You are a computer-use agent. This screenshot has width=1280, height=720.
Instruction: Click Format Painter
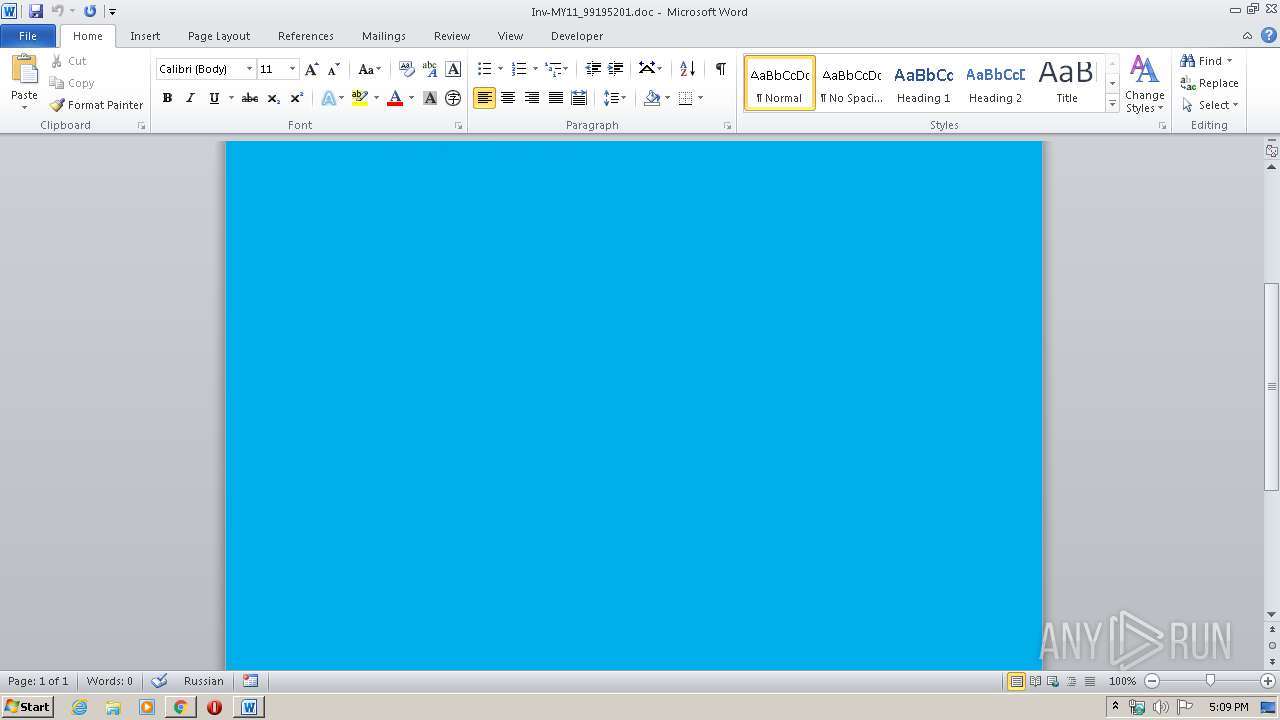(x=97, y=105)
